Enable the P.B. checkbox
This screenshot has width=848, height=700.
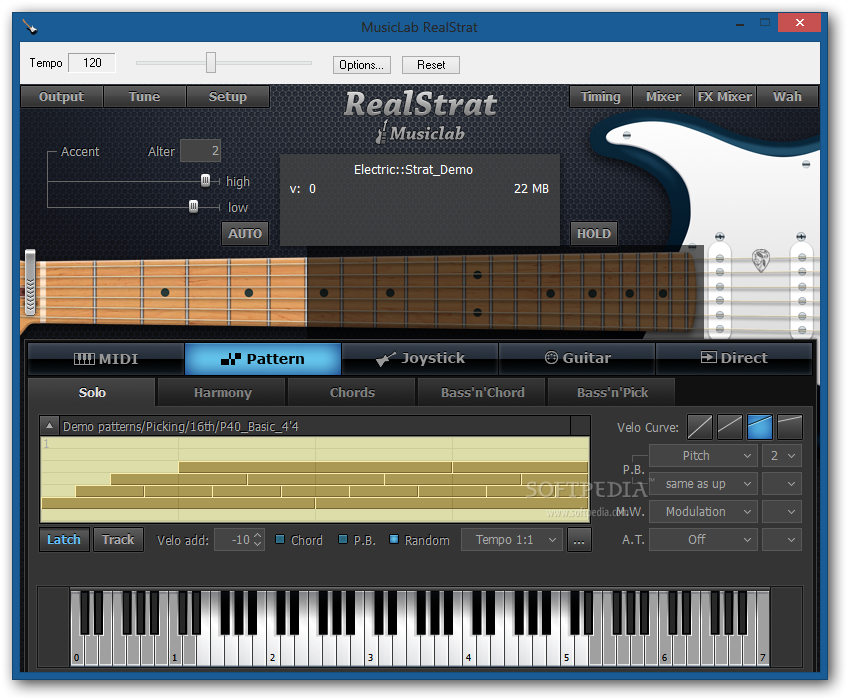(x=343, y=539)
